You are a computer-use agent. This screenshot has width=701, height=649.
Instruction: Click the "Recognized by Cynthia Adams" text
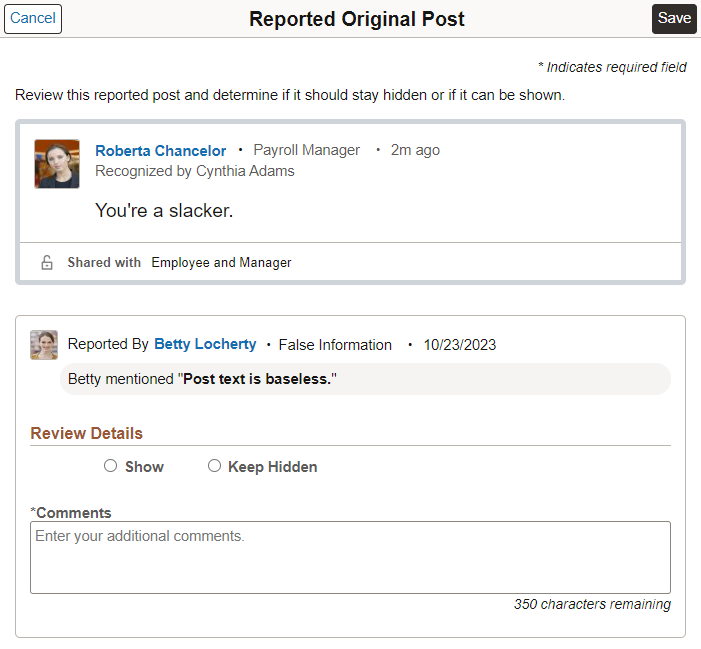pos(195,171)
